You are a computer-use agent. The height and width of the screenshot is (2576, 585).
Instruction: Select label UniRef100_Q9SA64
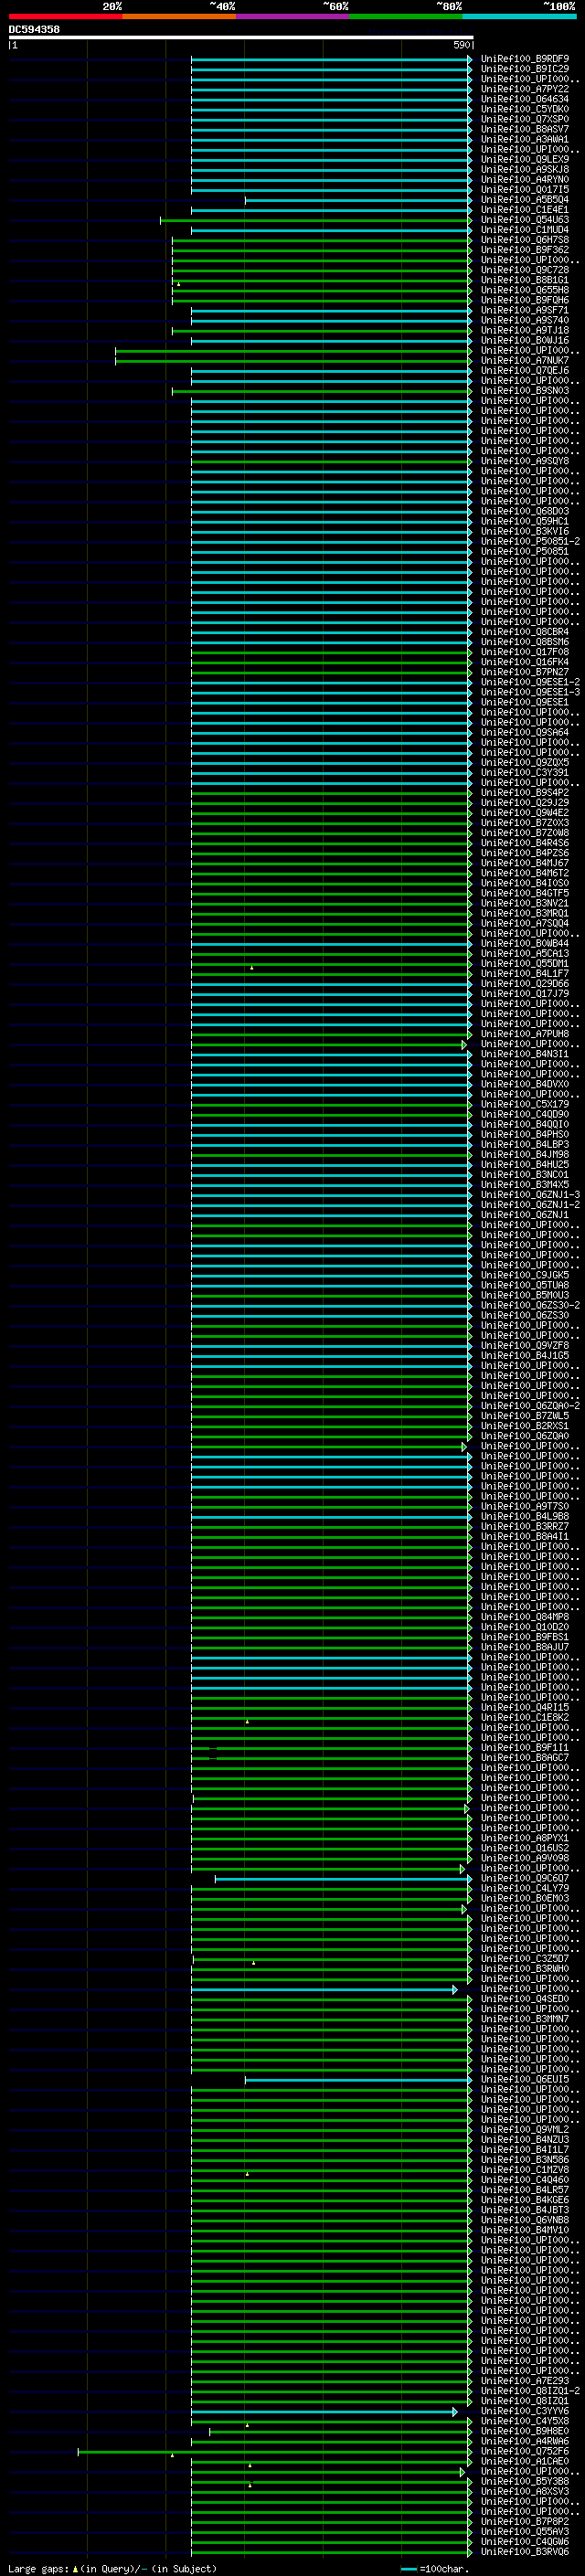pos(525,733)
